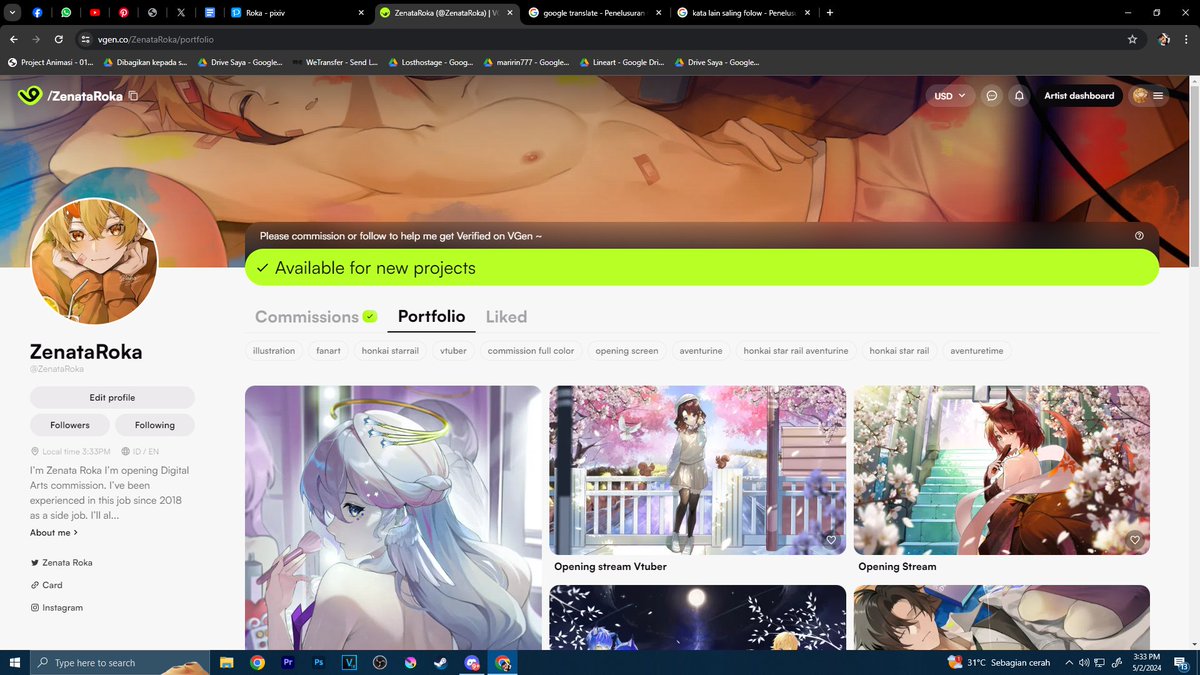This screenshot has width=1200, height=675.
Task: Open the tab search dropdown arrow
Action: [x=13, y=13]
